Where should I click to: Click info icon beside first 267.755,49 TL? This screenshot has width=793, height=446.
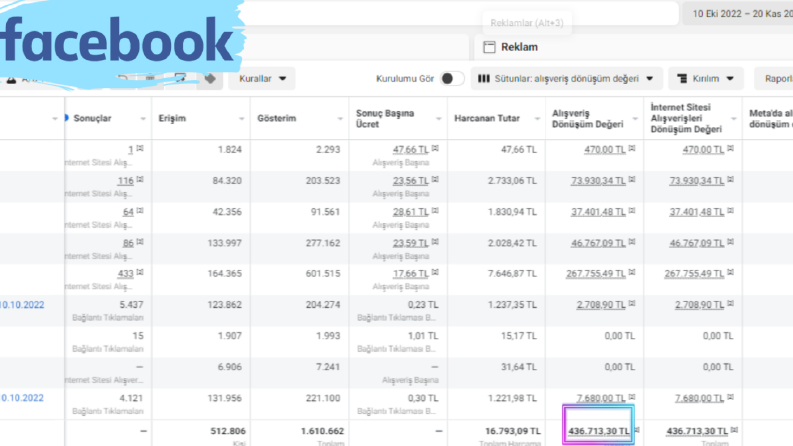pos(632,273)
